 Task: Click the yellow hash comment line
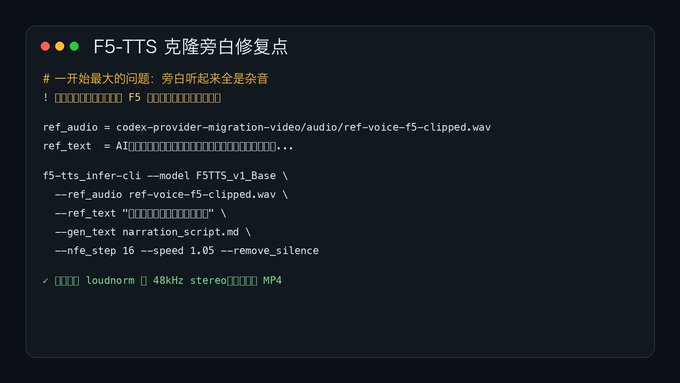click(156, 79)
